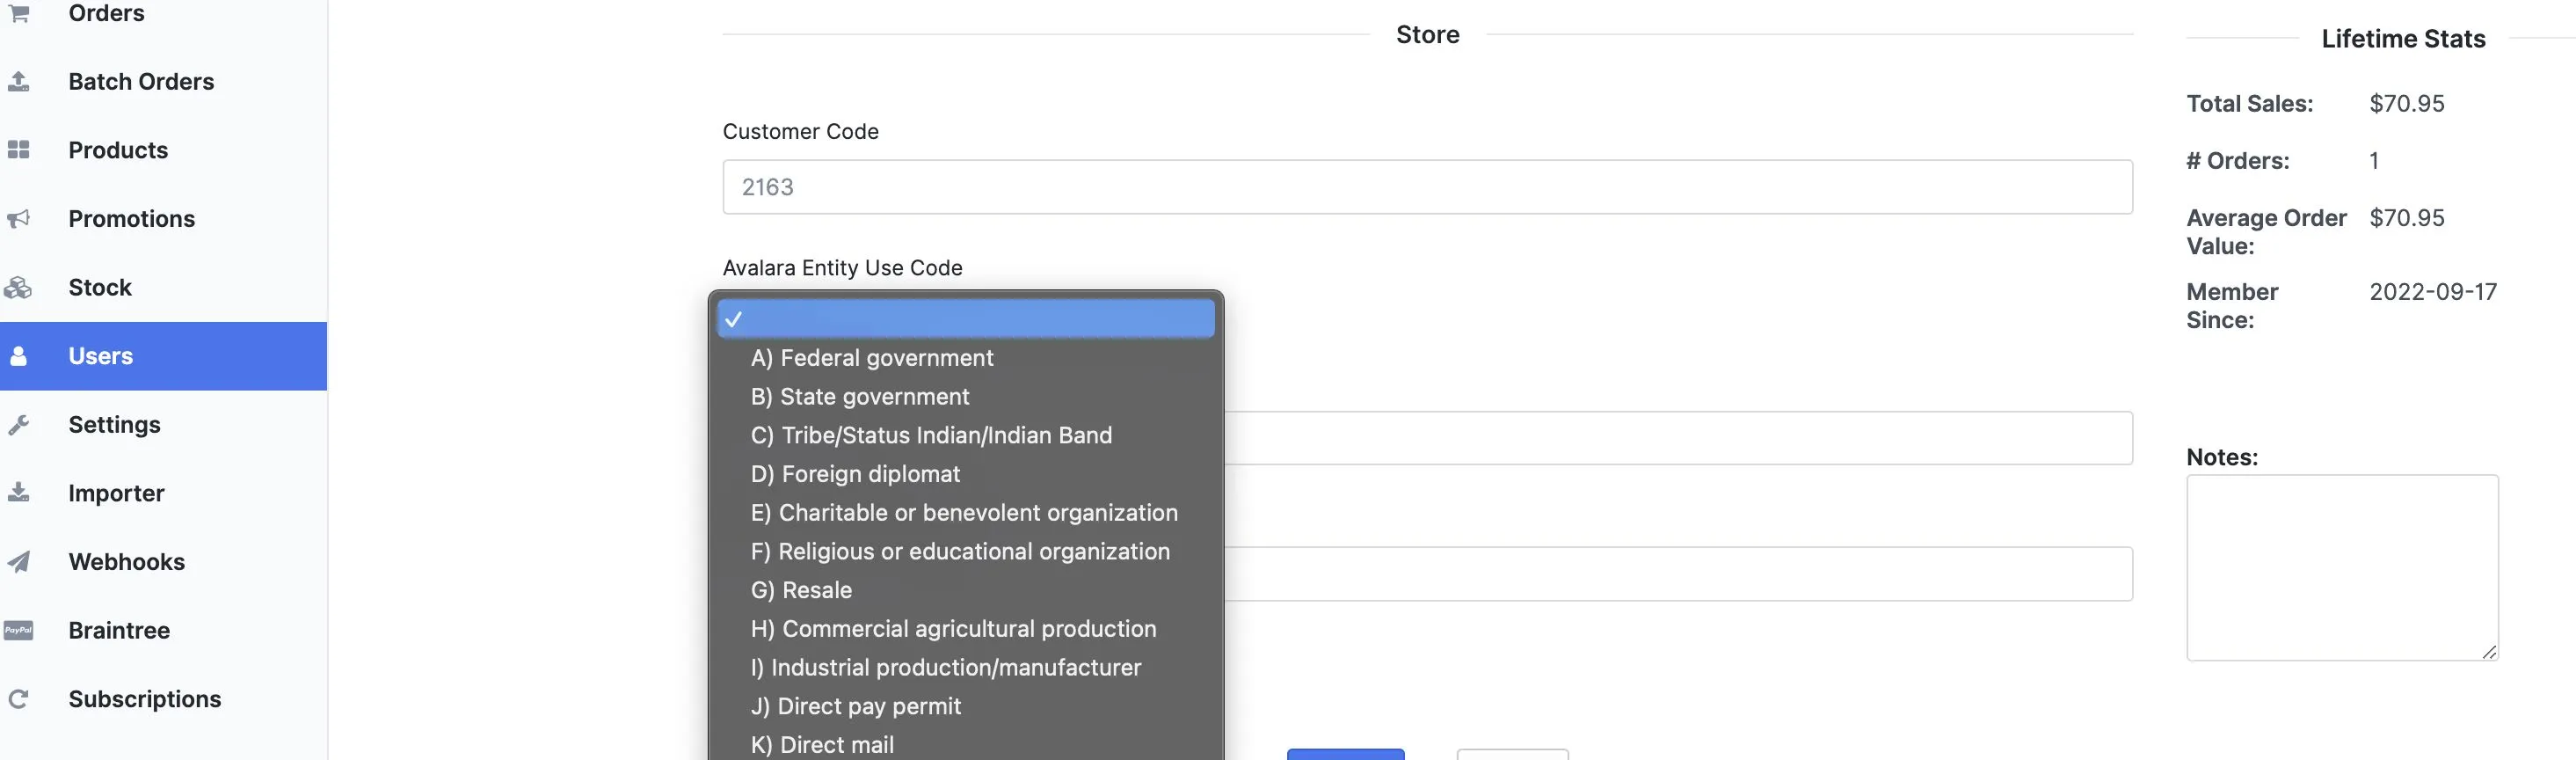Click the Importer download icon

pos(18,493)
